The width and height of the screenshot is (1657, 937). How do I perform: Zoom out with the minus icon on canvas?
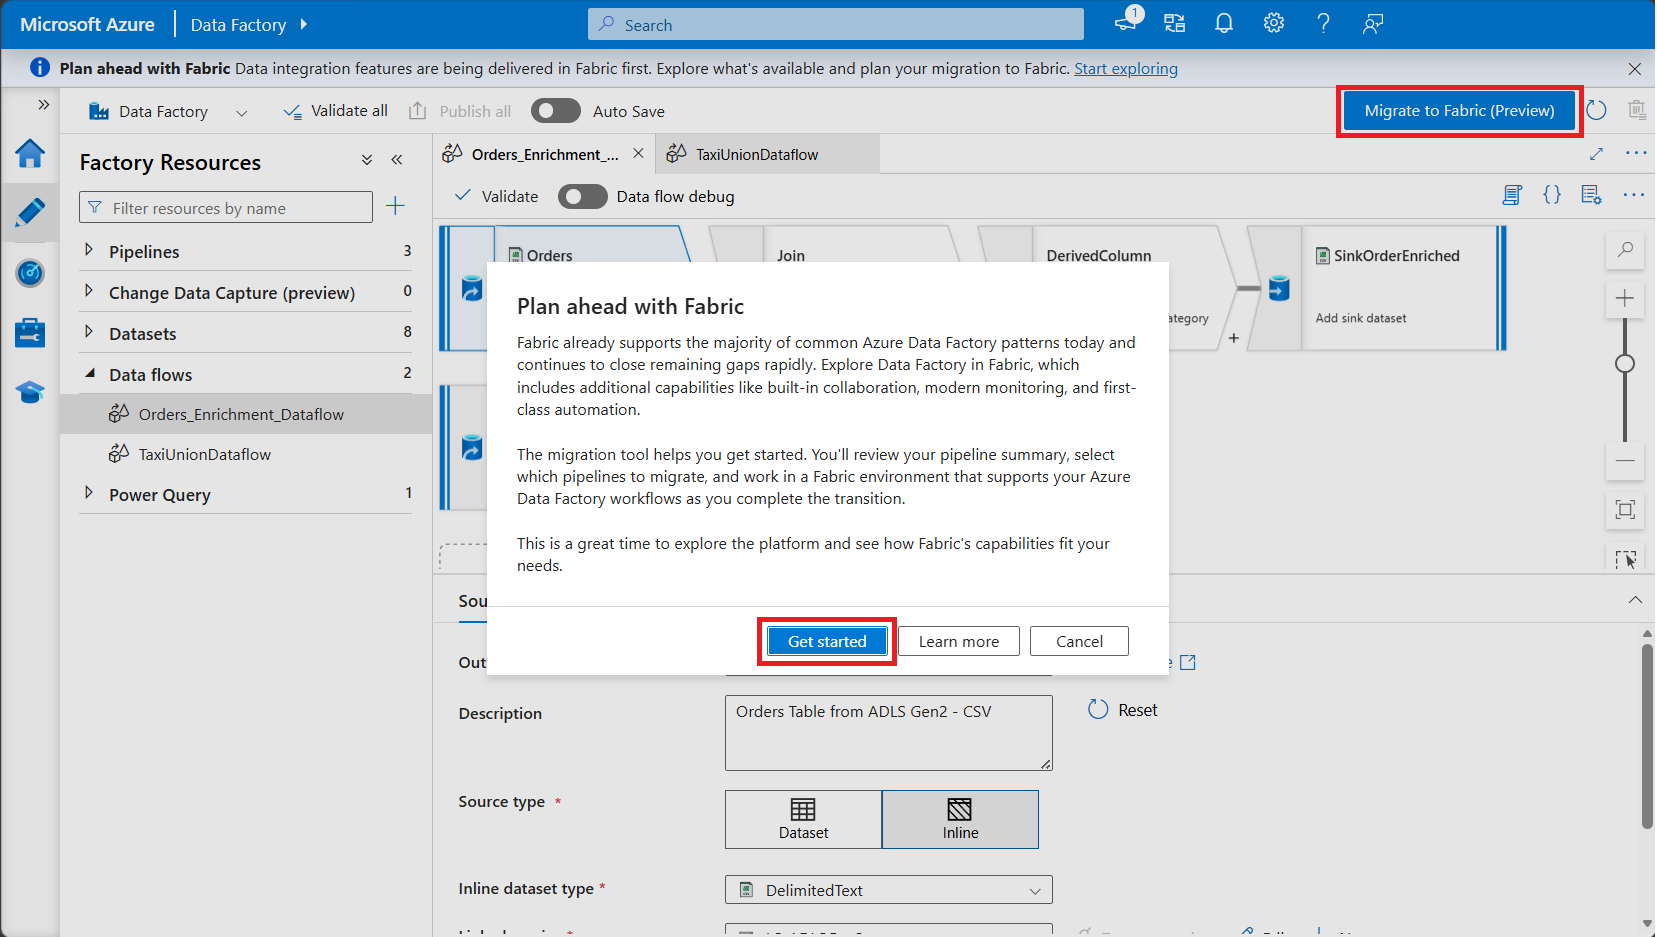tap(1625, 461)
